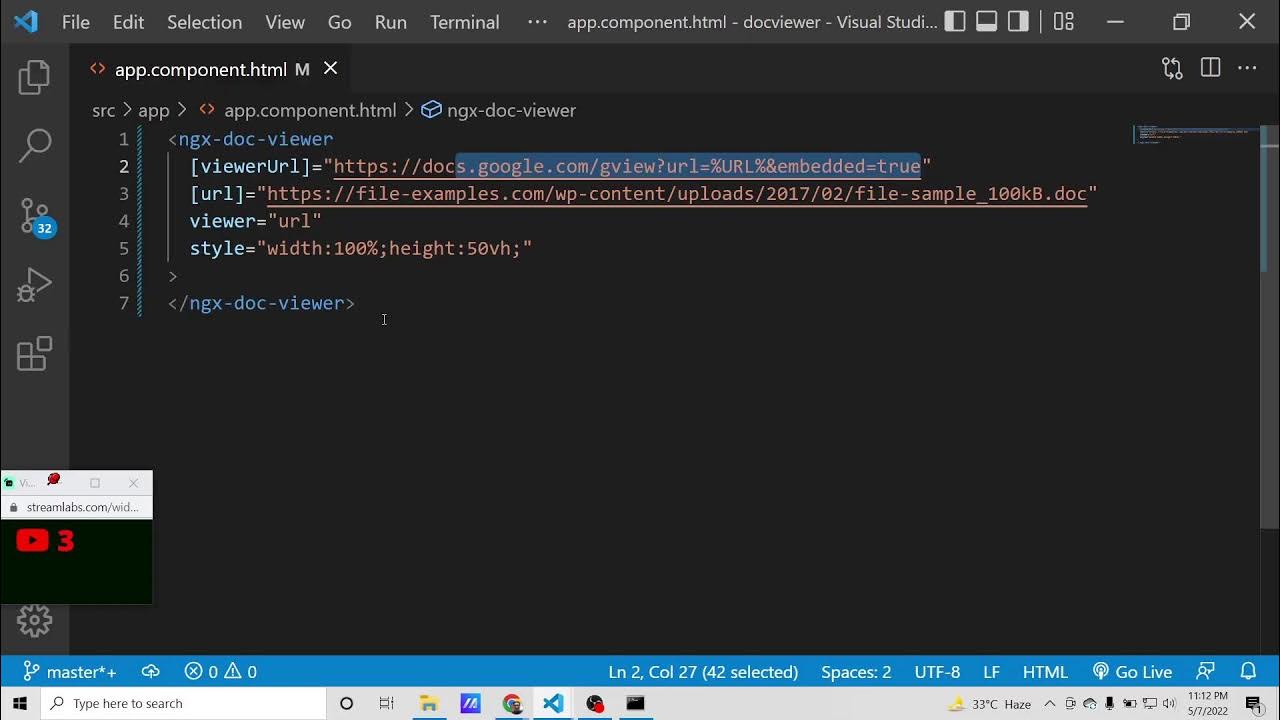The image size is (1280, 720).
Task: Open the Explorer view in activity bar
Action: pos(34,77)
